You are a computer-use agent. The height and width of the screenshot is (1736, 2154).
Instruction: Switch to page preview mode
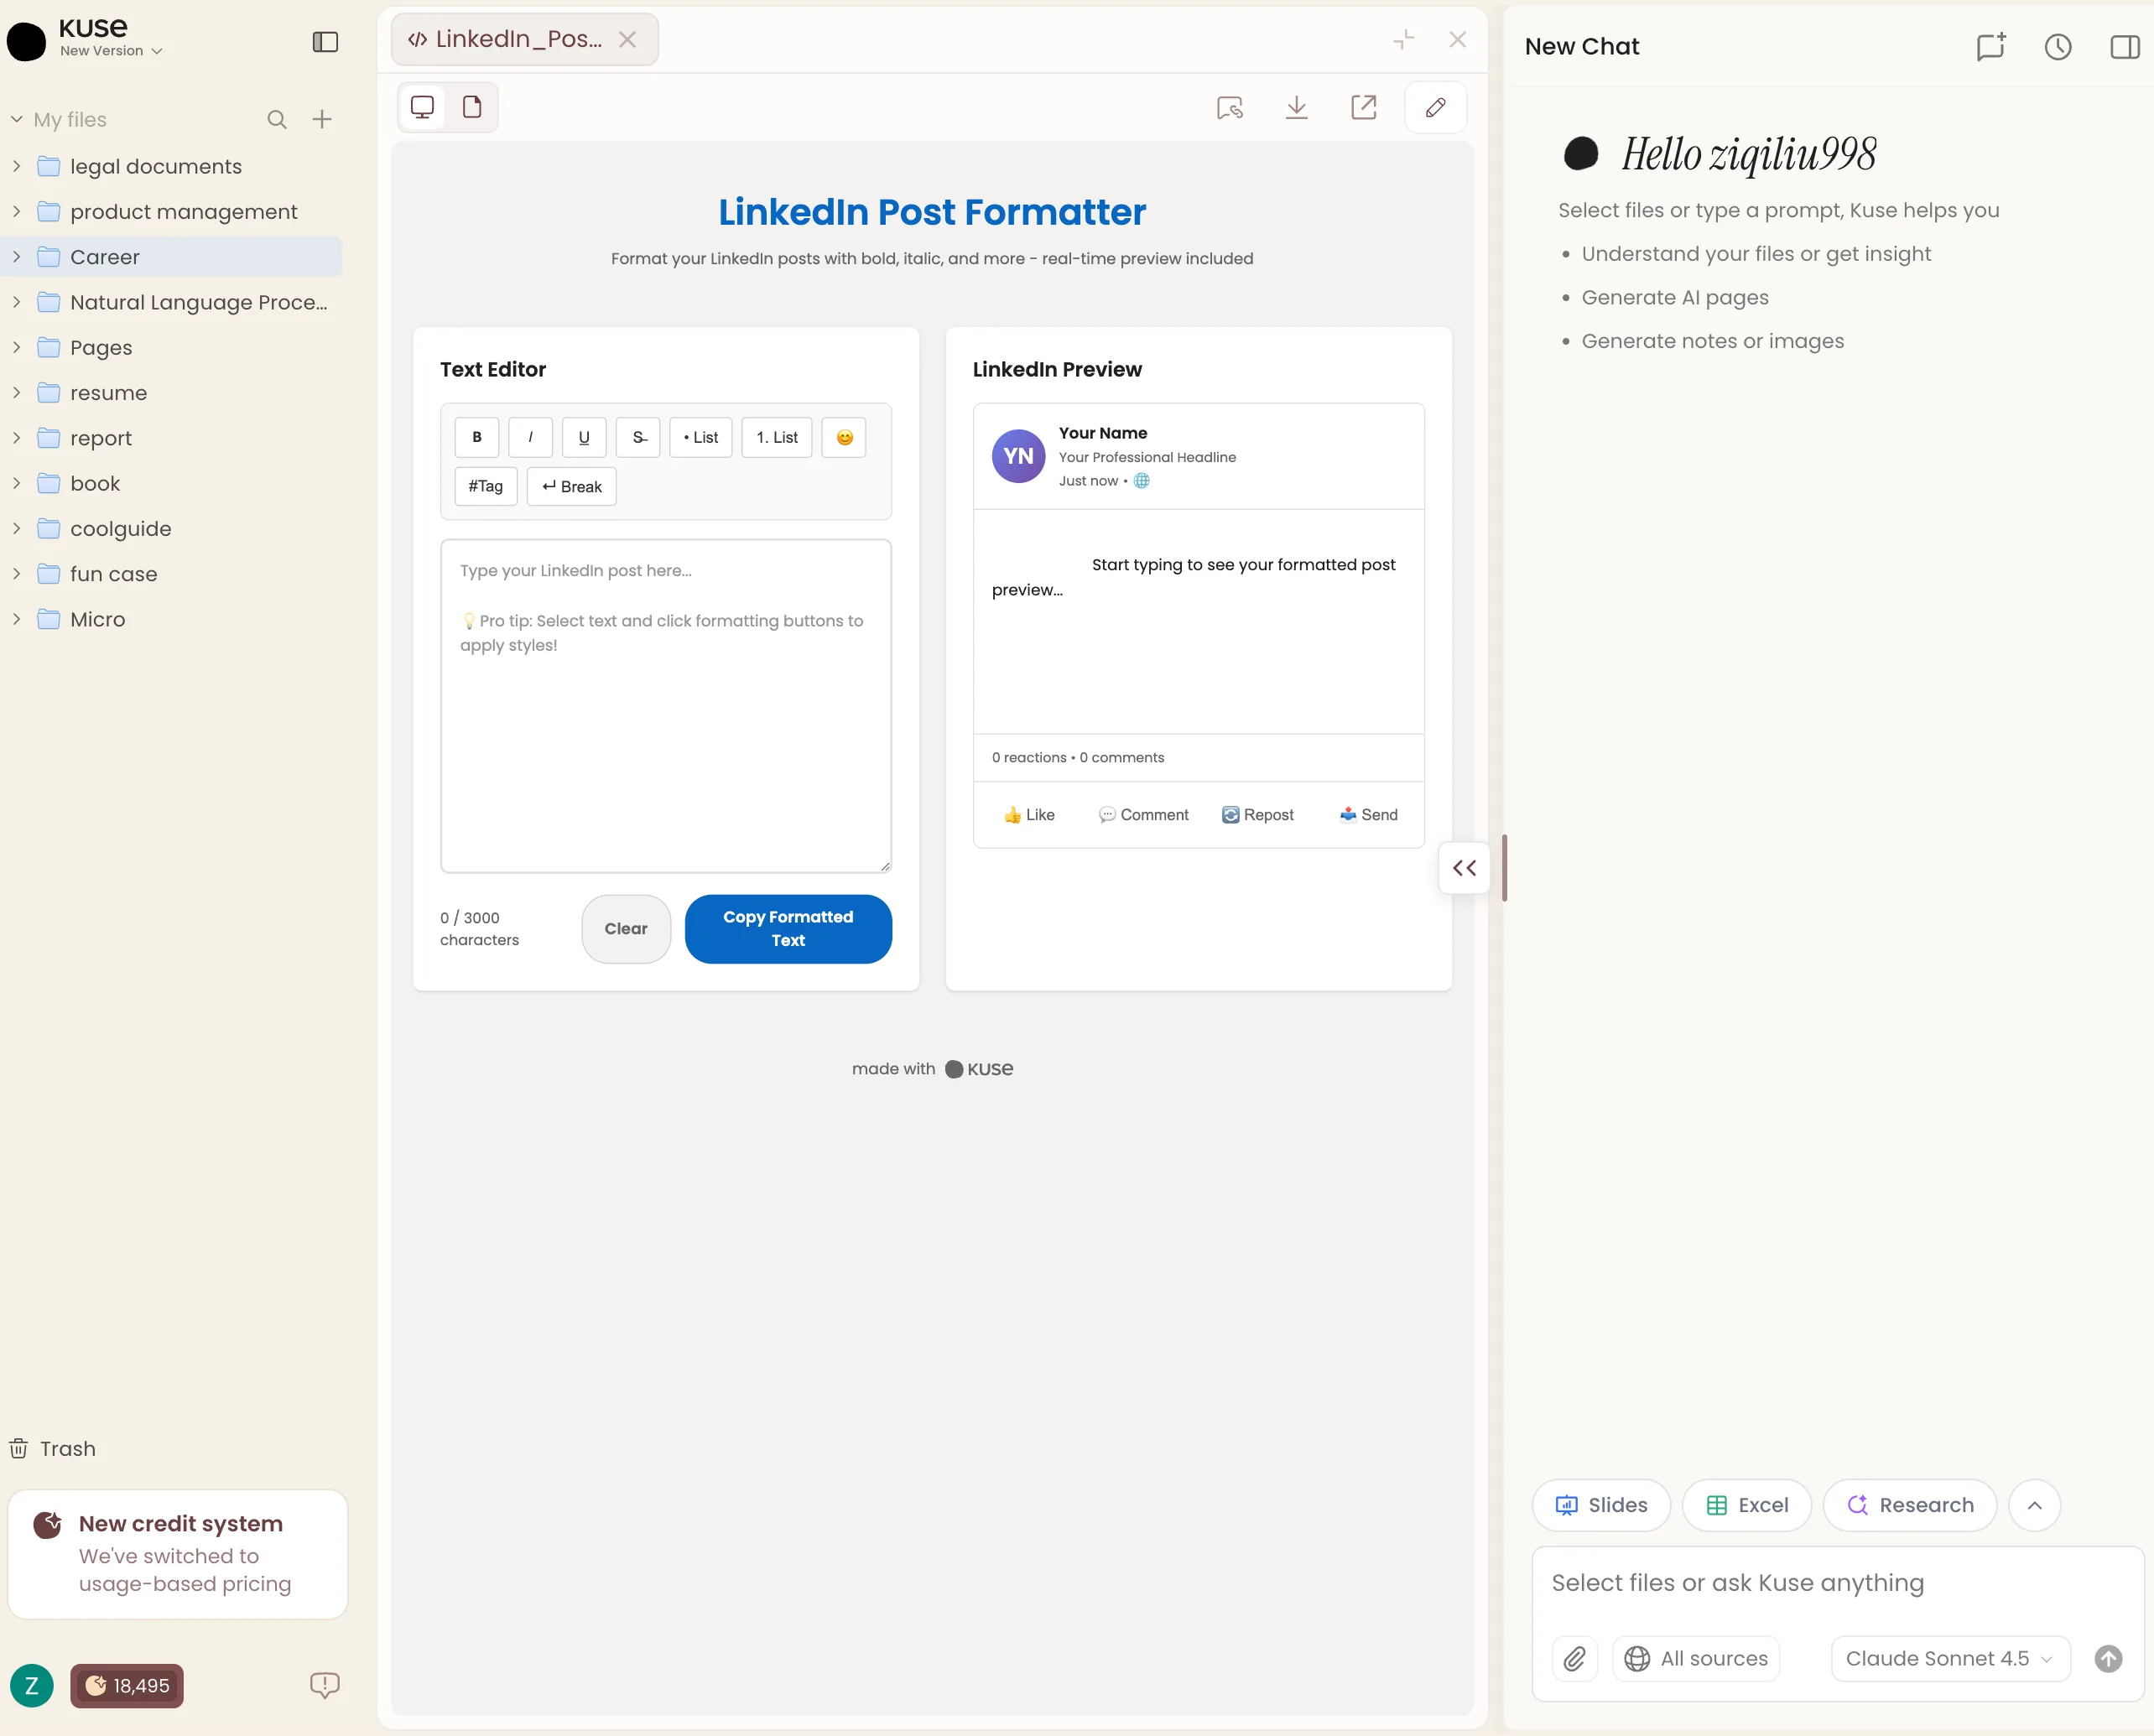pos(472,107)
